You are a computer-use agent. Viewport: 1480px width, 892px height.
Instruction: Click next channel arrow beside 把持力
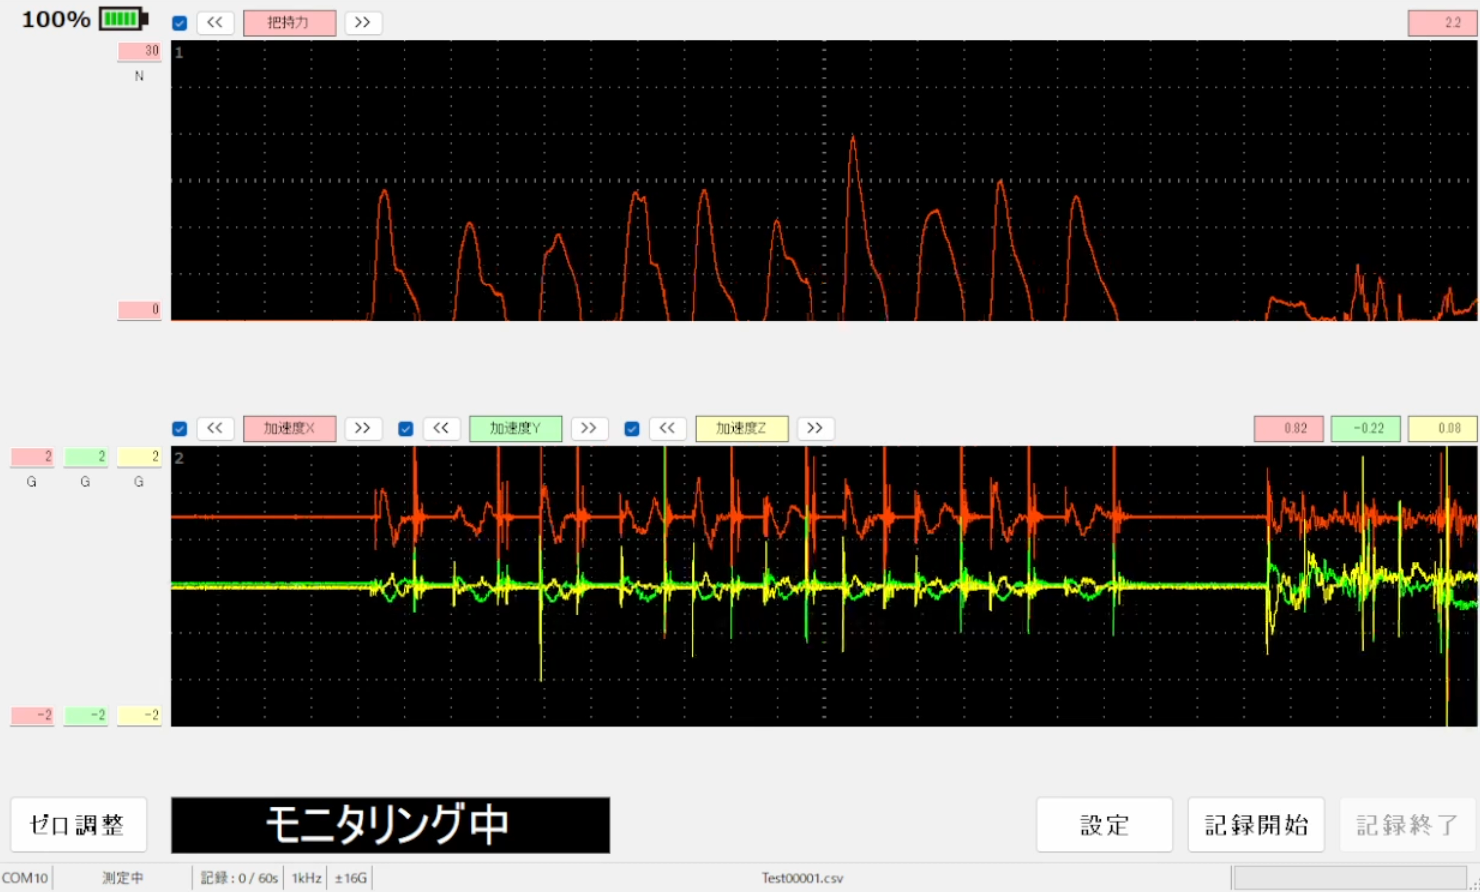click(x=363, y=22)
